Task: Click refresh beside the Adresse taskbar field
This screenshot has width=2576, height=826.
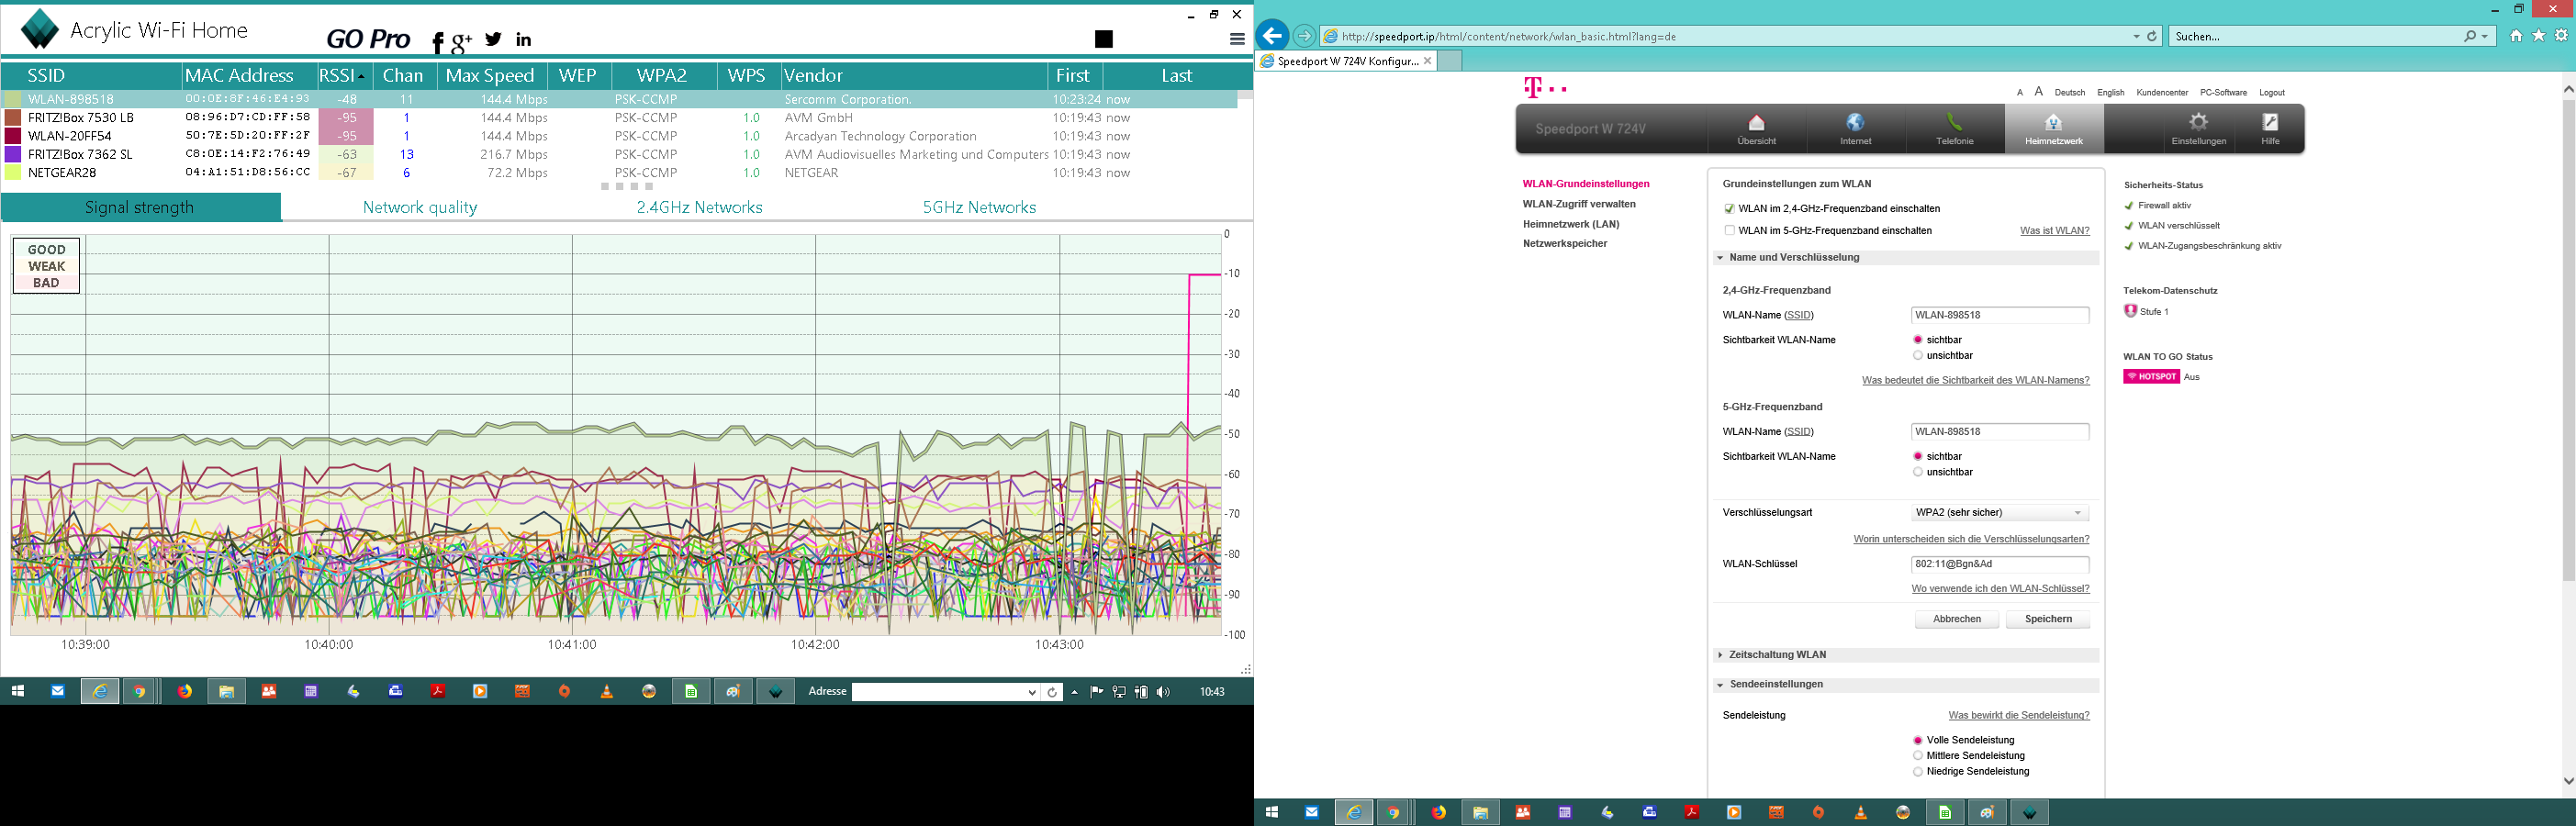Action: (1052, 692)
